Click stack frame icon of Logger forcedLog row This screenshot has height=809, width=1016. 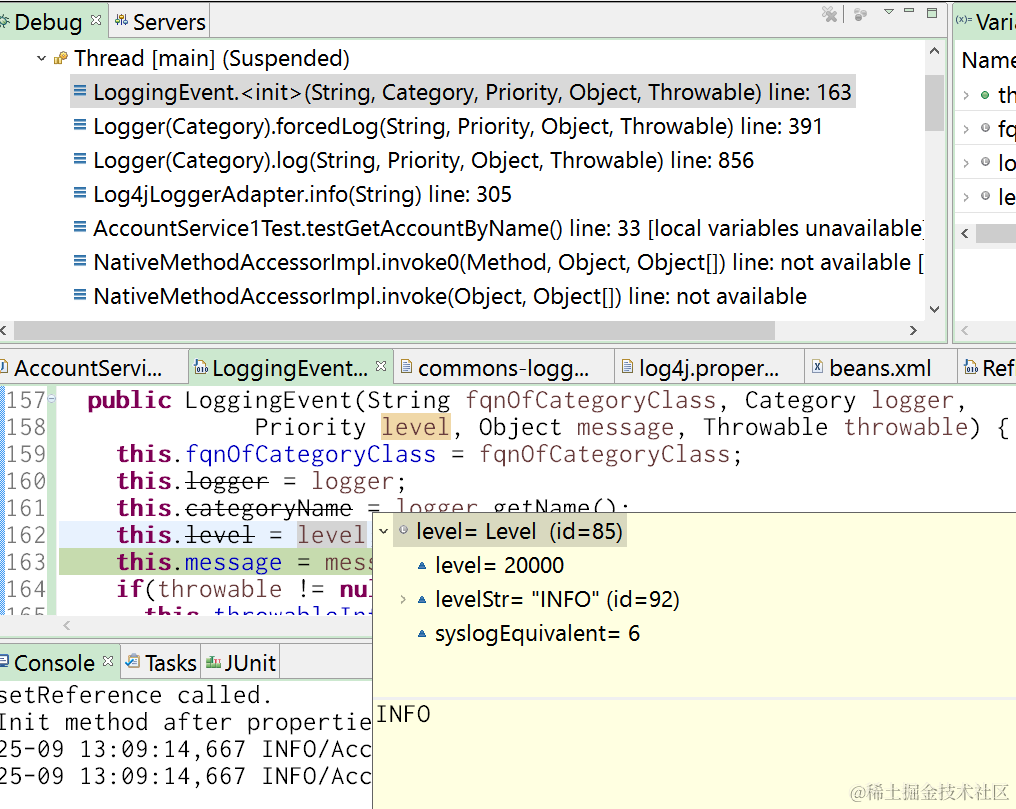[x=80, y=124]
